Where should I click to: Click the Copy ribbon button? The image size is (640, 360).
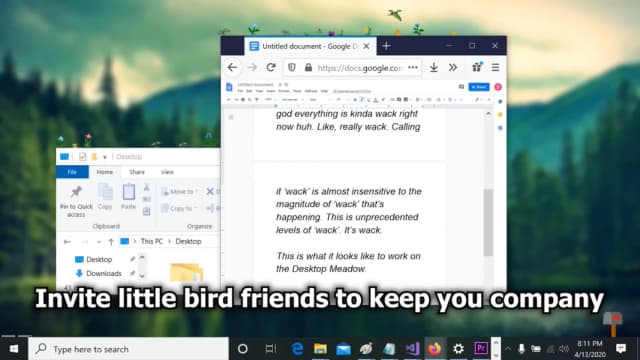coord(105,197)
